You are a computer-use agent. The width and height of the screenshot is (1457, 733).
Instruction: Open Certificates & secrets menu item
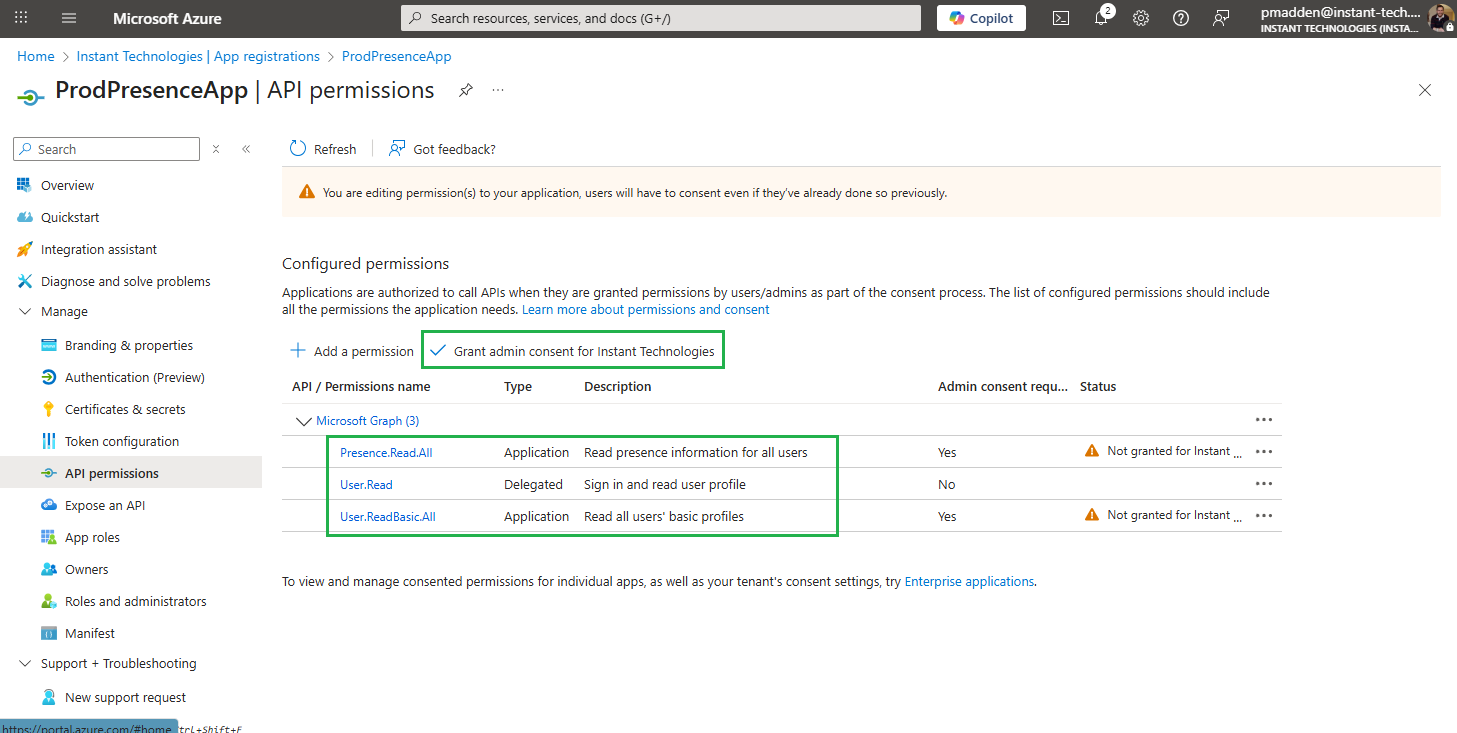coord(125,409)
